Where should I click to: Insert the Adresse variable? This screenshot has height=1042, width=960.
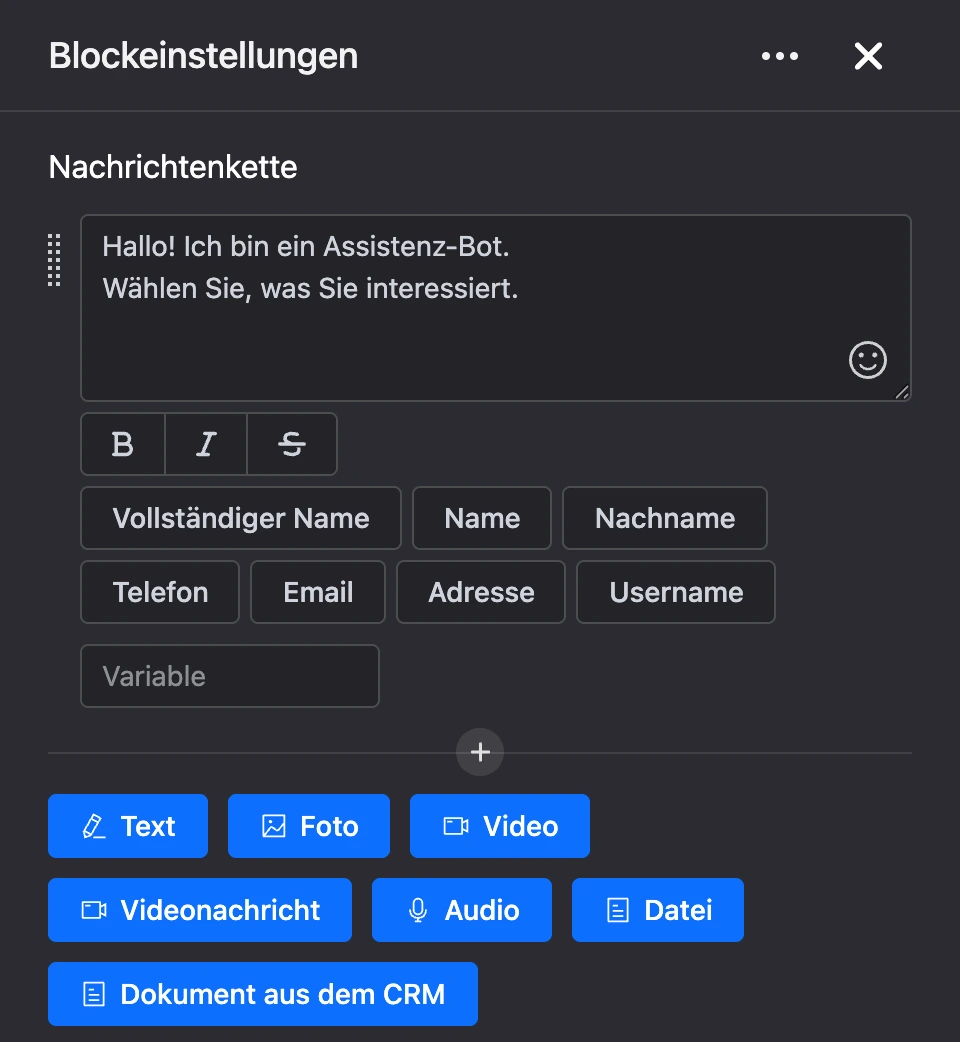[x=481, y=592]
